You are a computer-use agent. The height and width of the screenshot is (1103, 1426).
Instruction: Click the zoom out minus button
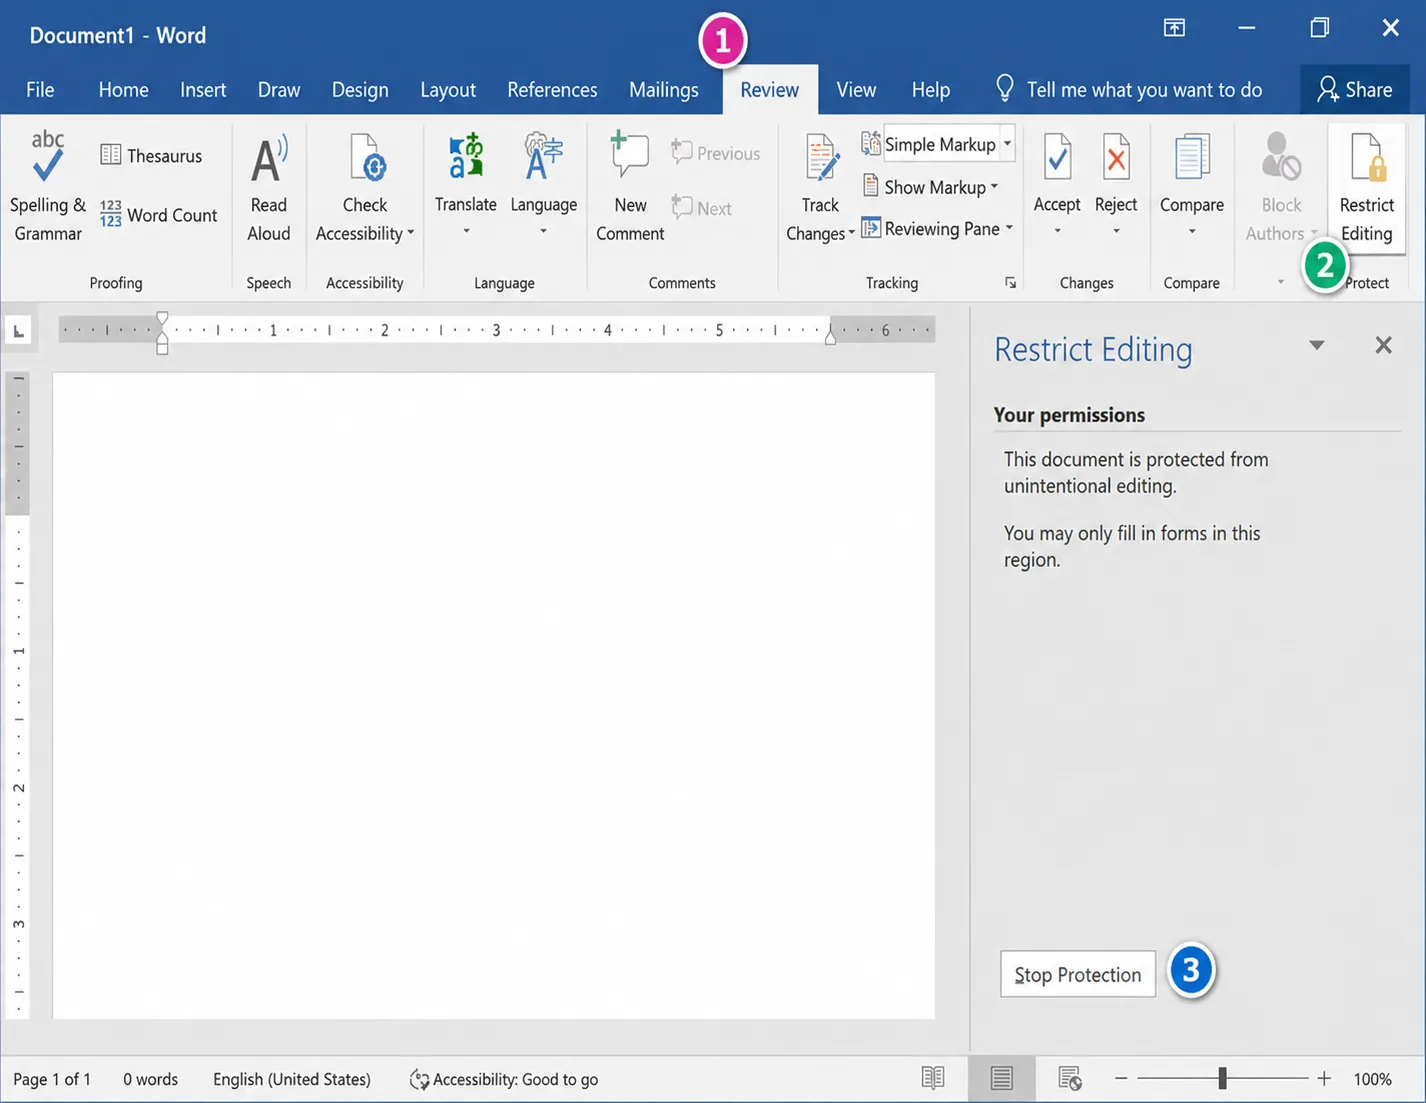tap(1121, 1078)
